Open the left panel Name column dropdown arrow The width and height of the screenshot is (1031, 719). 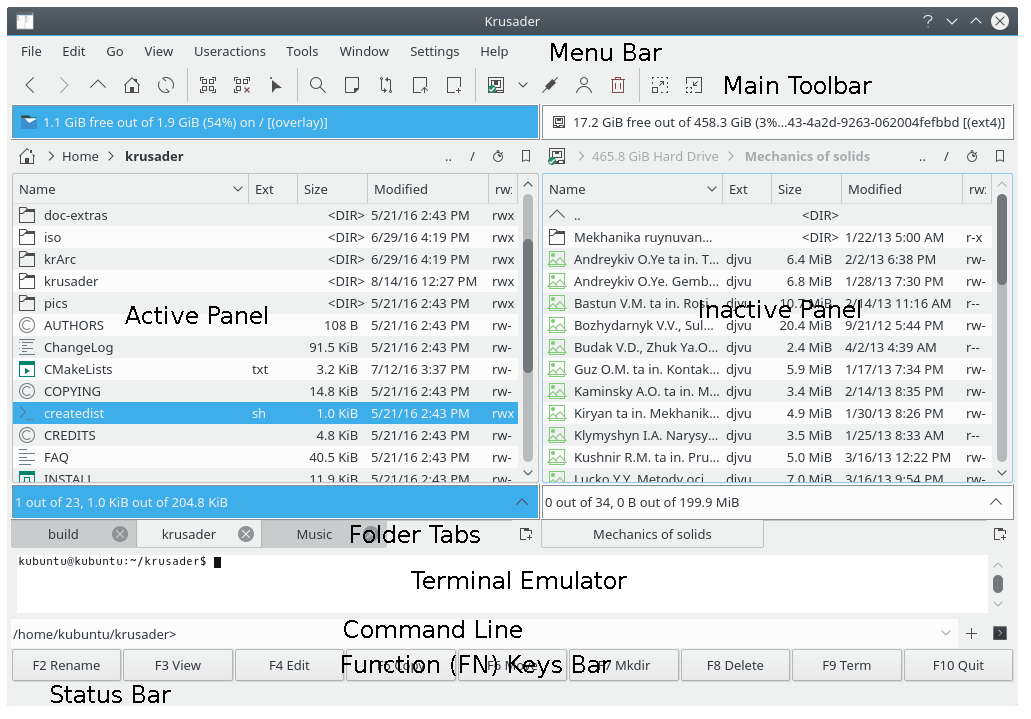pyautogui.click(x=238, y=189)
